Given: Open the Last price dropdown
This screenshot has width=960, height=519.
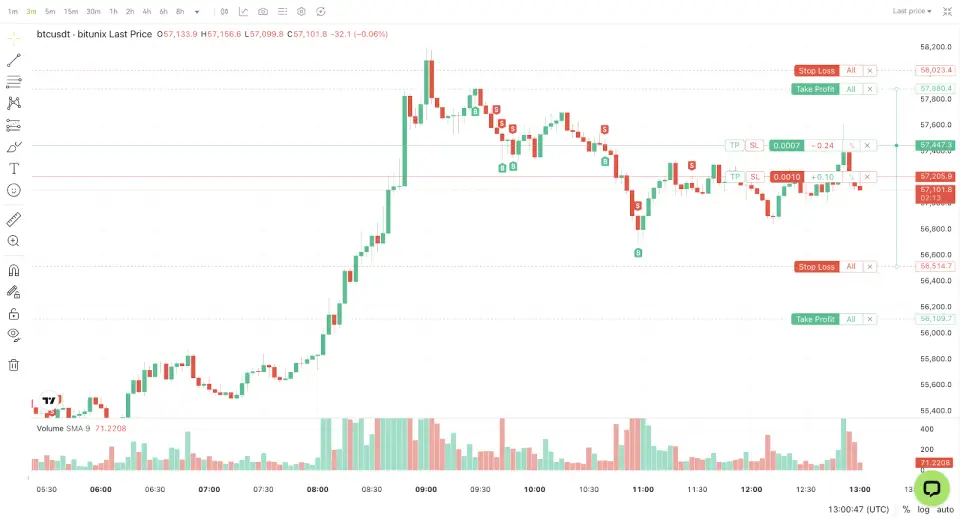Looking at the screenshot, I should click(x=912, y=11).
